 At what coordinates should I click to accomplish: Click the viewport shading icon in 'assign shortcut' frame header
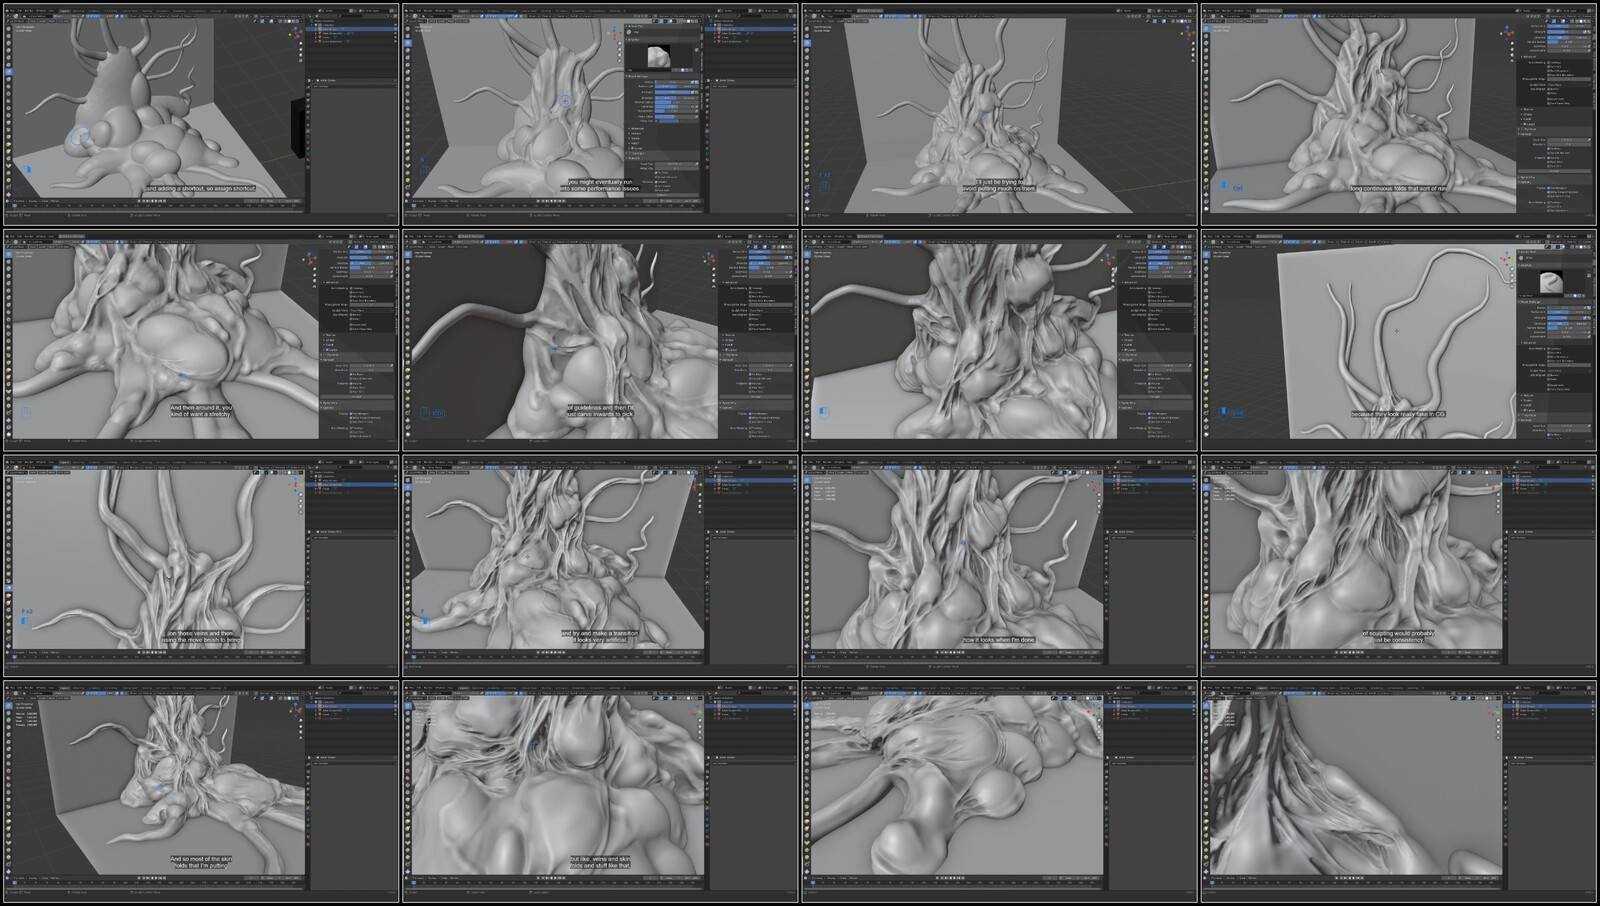click(x=288, y=19)
